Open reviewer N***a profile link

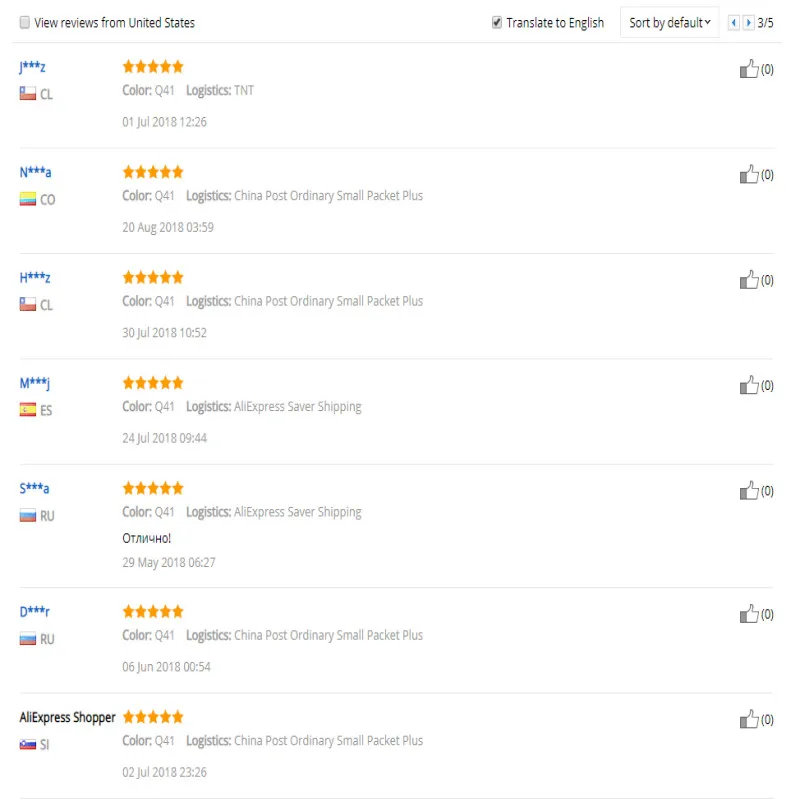coord(35,172)
